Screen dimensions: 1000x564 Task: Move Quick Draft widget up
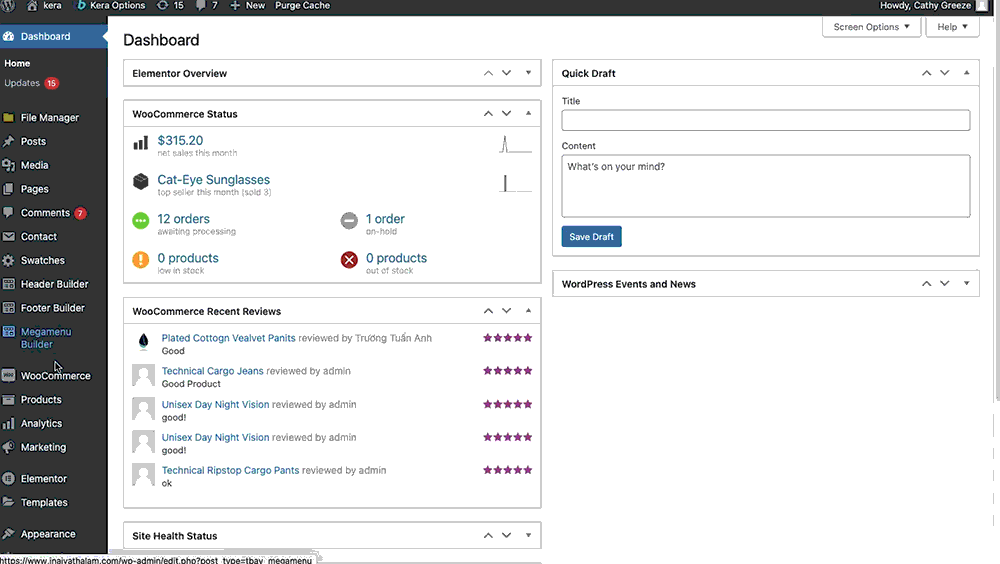pos(926,73)
